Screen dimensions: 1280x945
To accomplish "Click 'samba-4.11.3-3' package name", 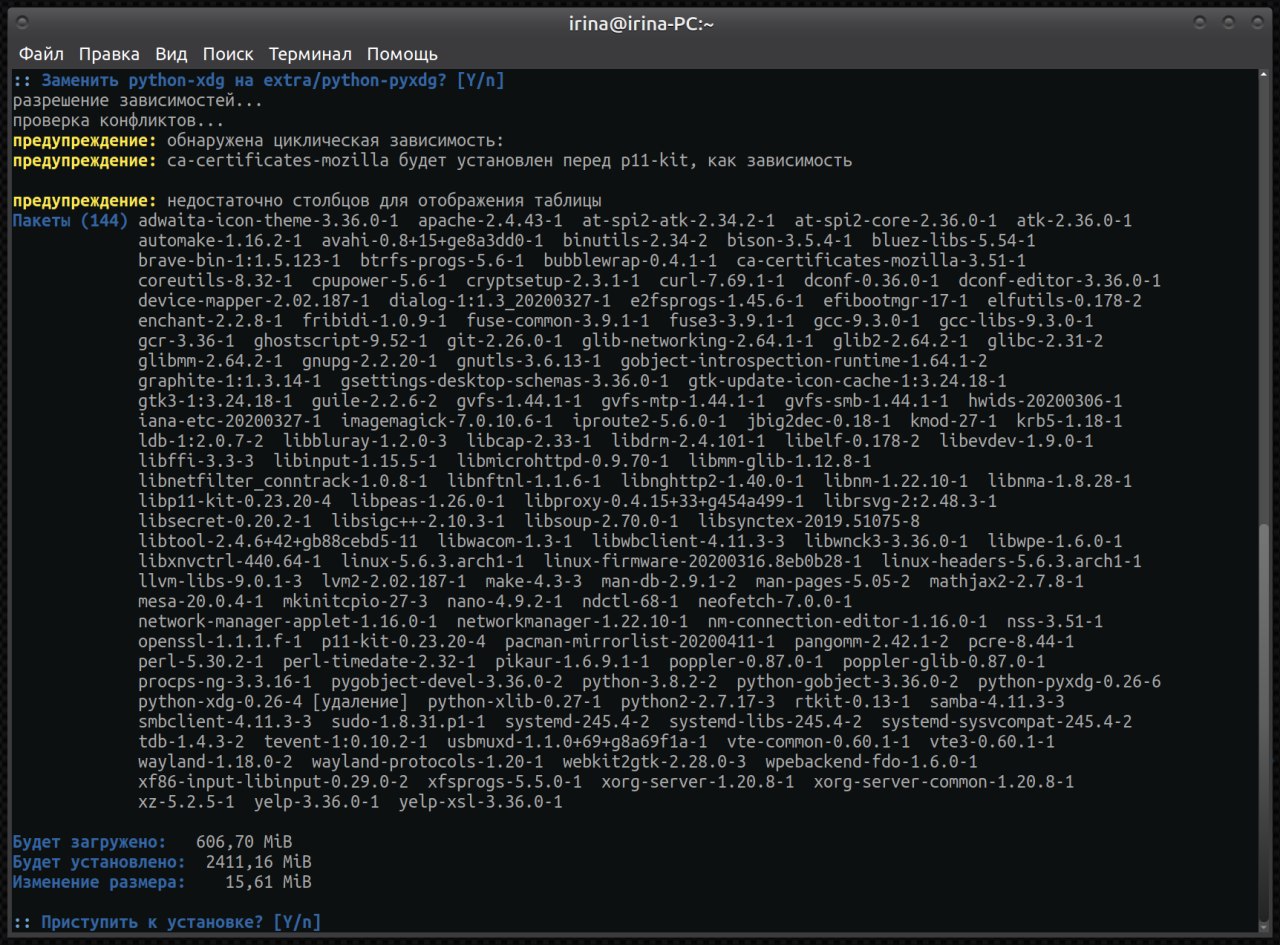I will click(997, 700).
